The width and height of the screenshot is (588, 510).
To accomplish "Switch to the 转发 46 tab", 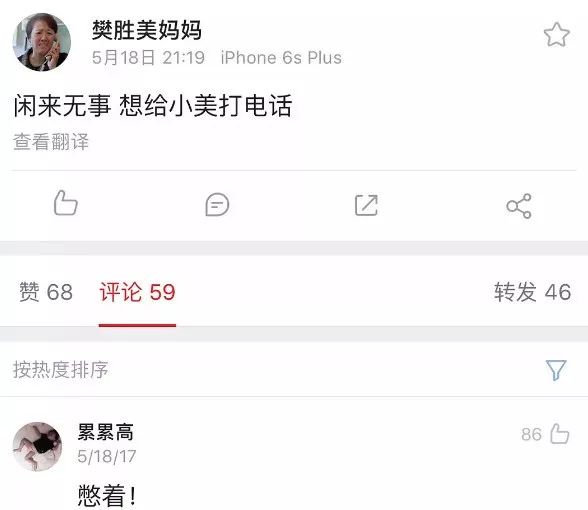I will (532, 292).
